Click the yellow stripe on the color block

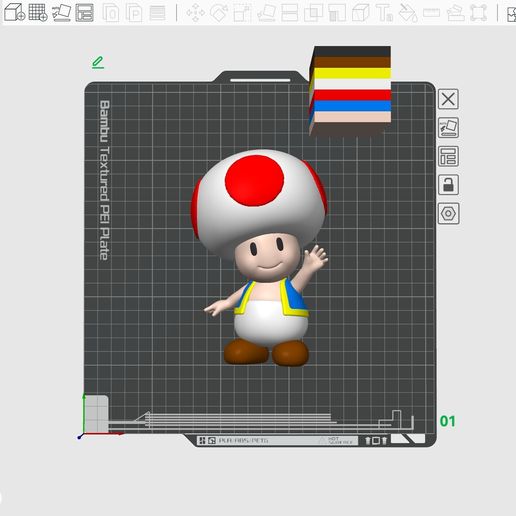(x=352, y=73)
